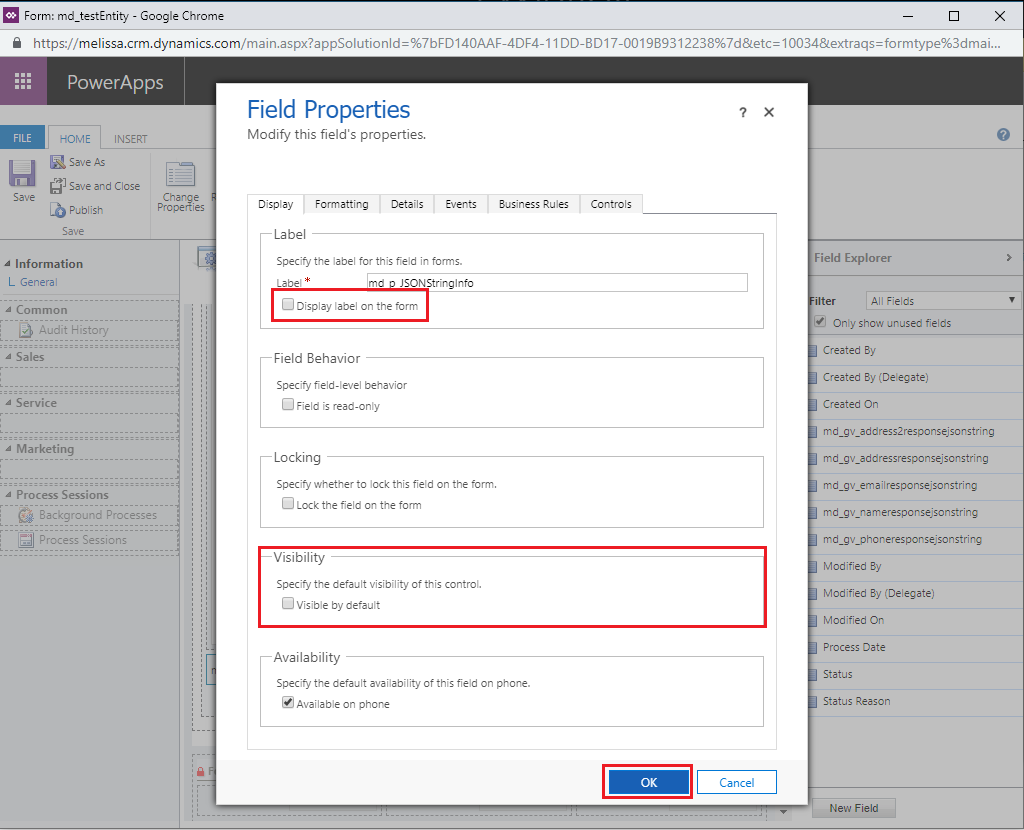The width and height of the screenshot is (1024, 830).
Task: Collapse the Information tree section
Action: 8,264
